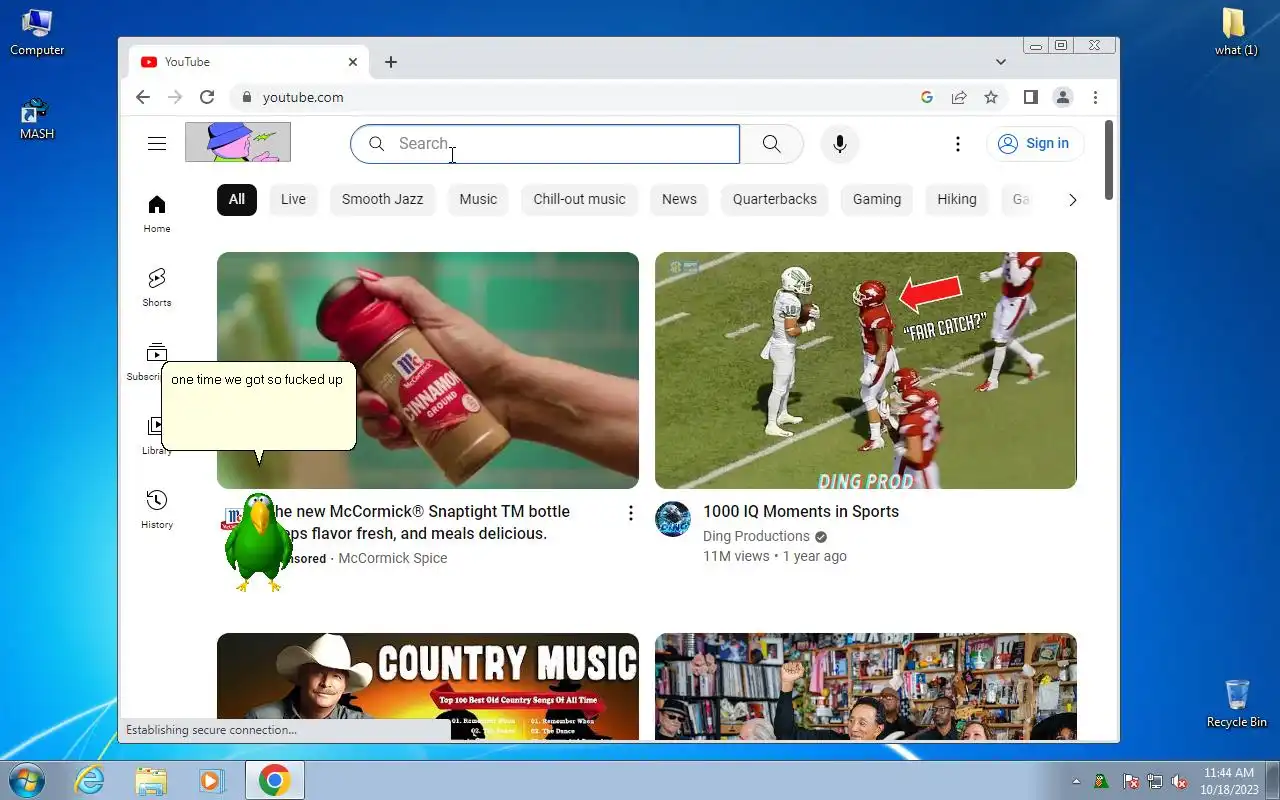Click the address bar URL youtube.com
1280x800 pixels.
tap(303, 97)
